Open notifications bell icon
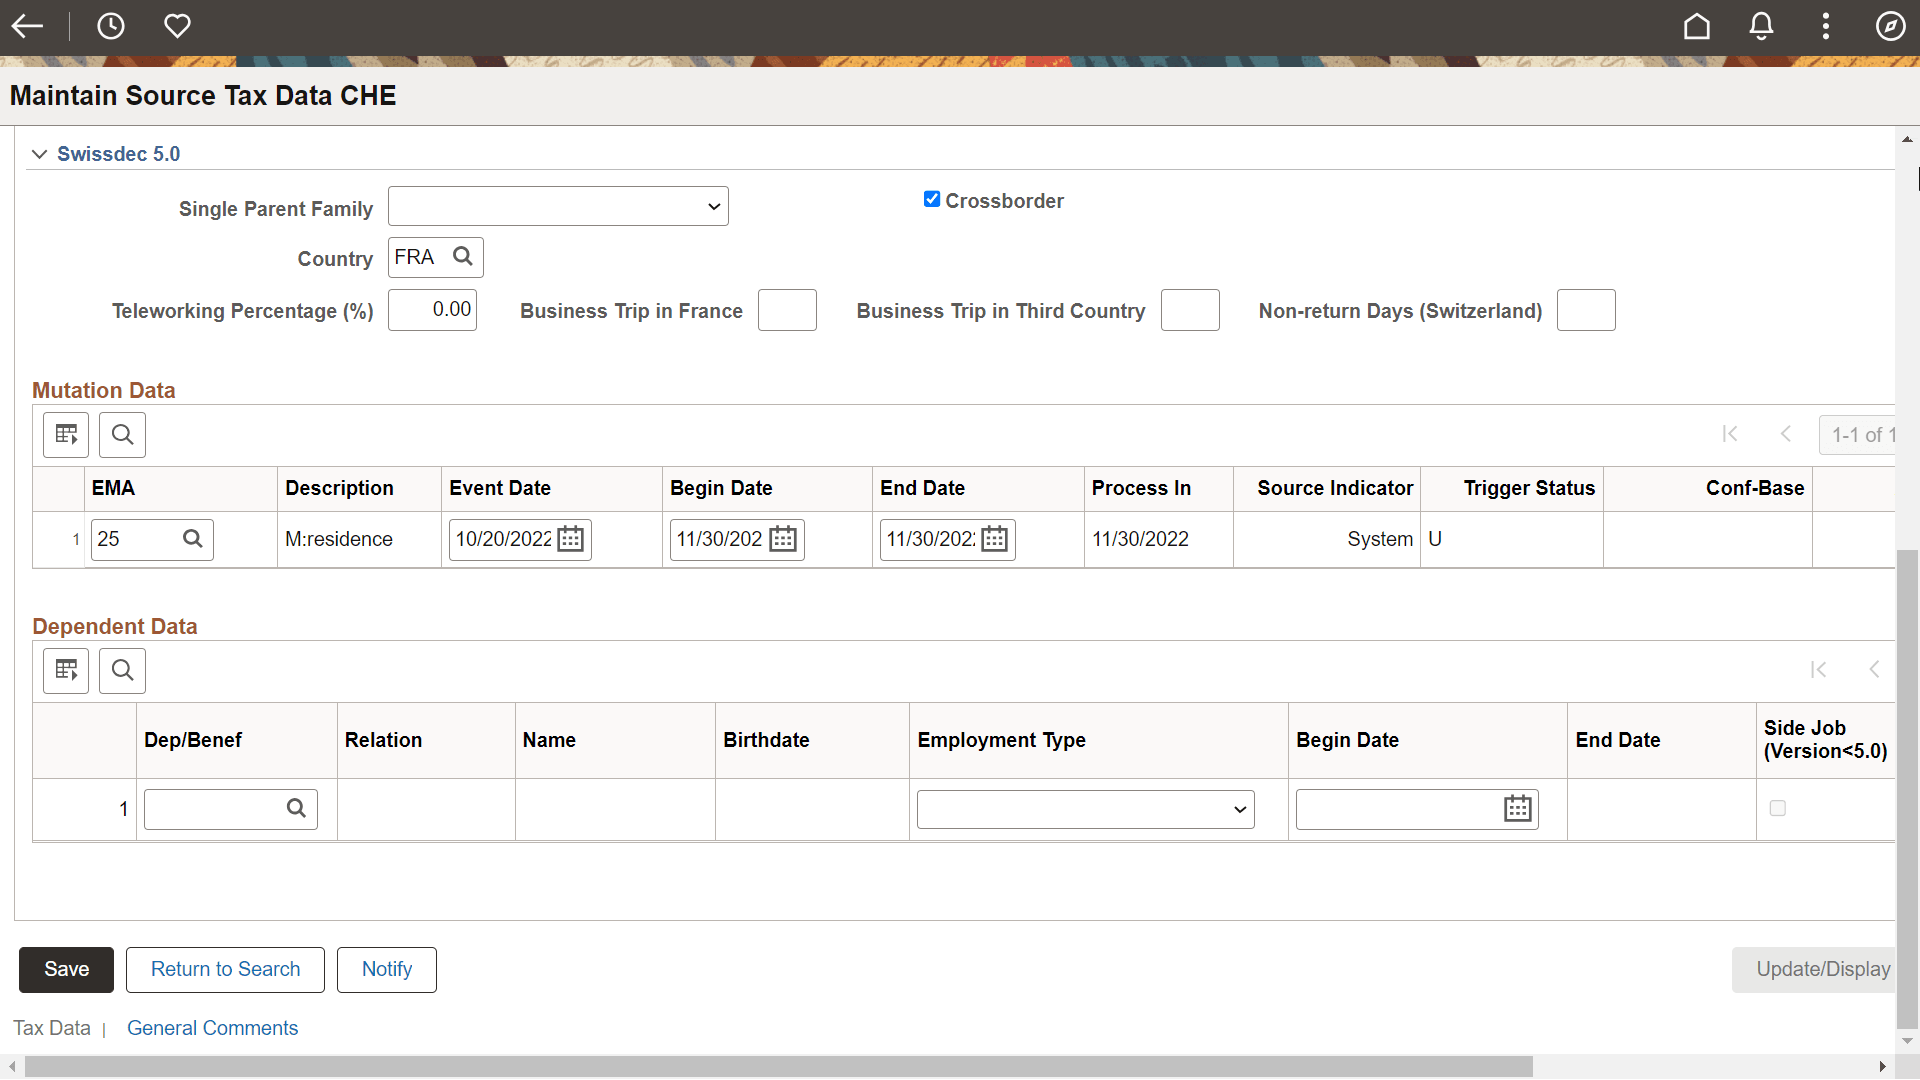The image size is (1920, 1080). point(1761,26)
